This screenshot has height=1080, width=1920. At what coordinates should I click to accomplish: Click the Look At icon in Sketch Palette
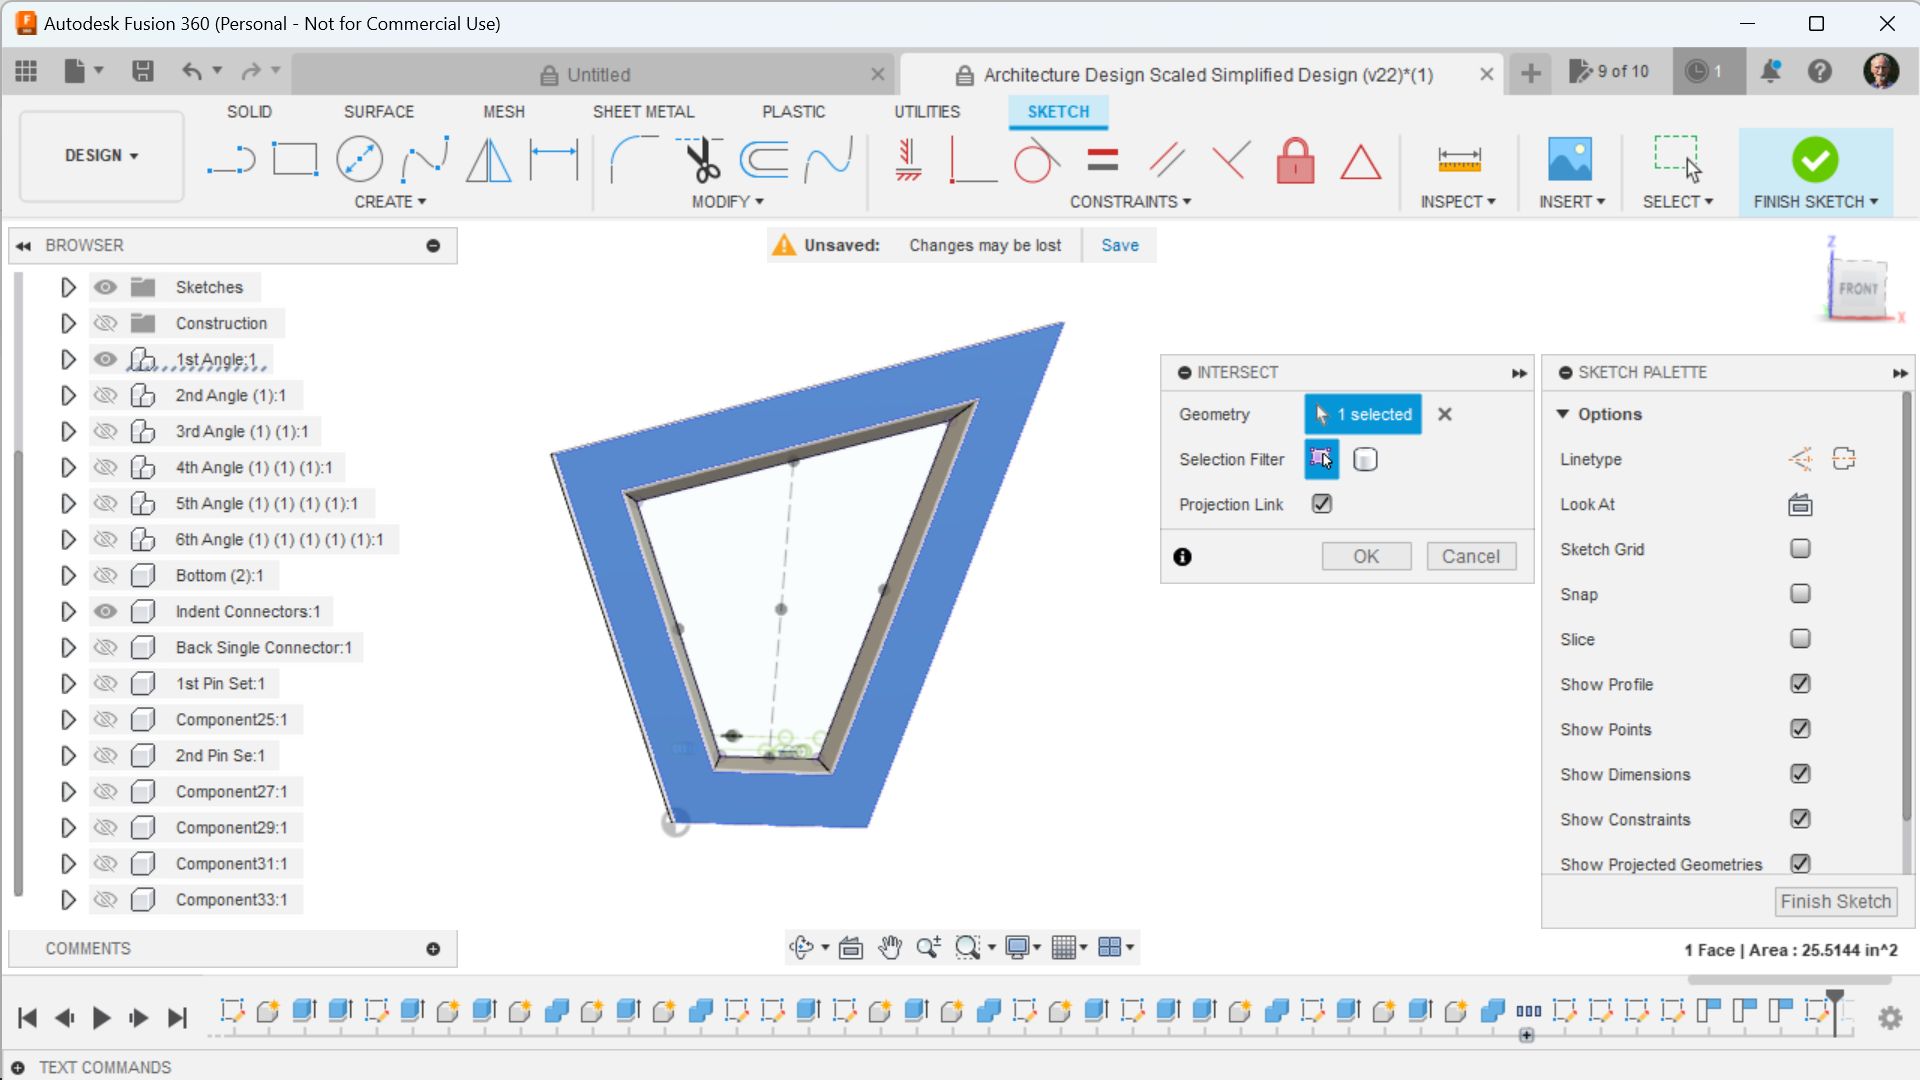click(x=1800, y=505)
